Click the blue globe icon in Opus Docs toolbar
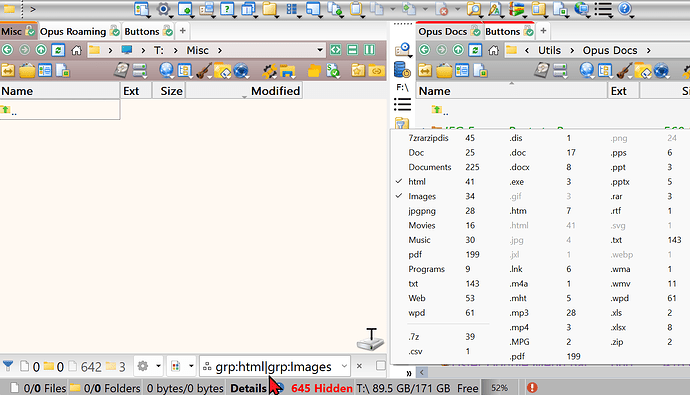This screenshot has height=395, width=690. tap(586, 70)
